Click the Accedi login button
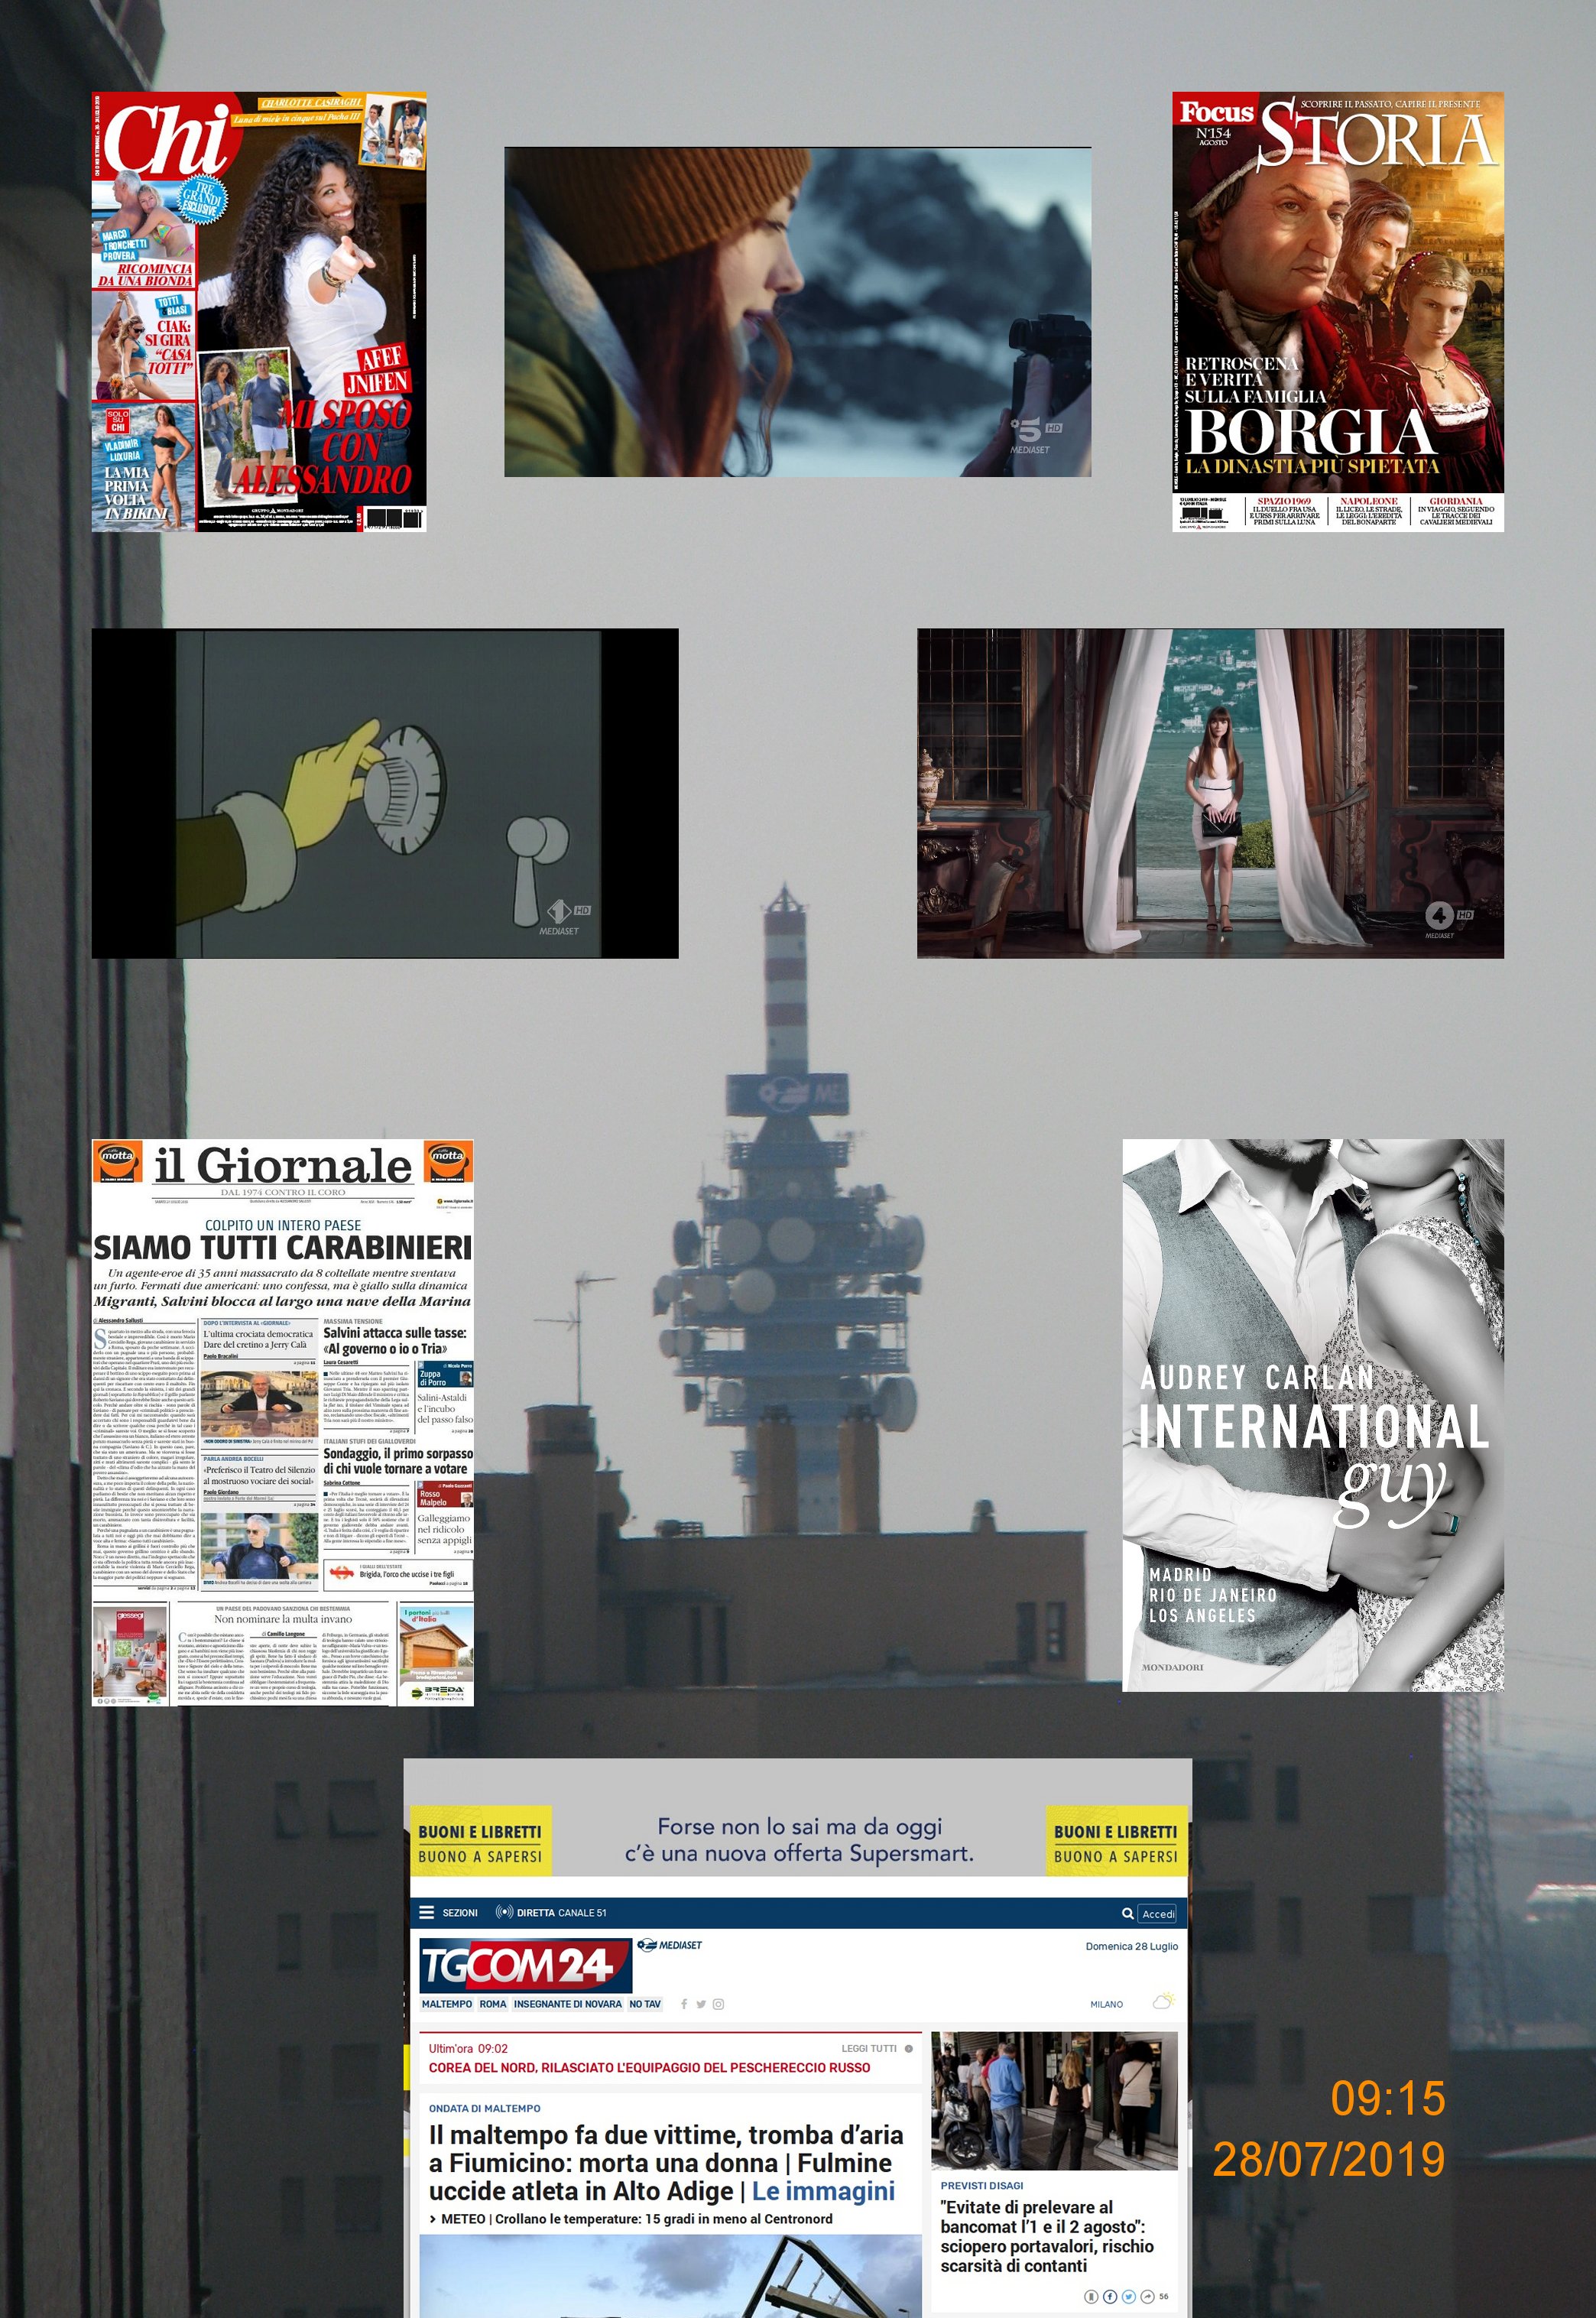 coord(1158,1913)
